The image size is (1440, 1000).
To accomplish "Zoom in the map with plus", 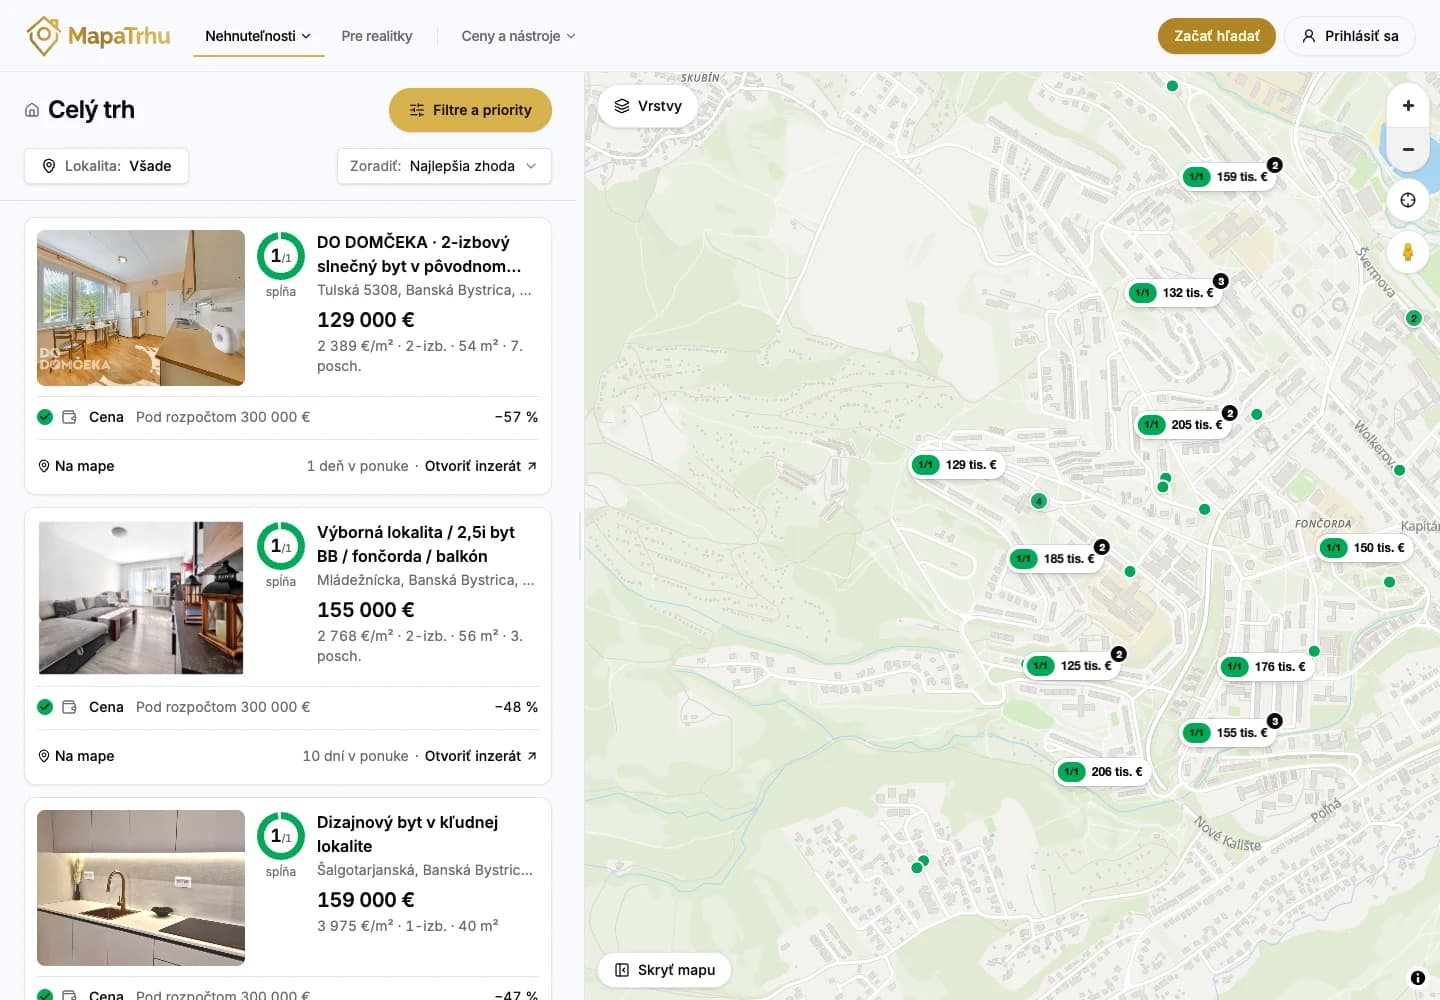I will [x=1408, y=105].
